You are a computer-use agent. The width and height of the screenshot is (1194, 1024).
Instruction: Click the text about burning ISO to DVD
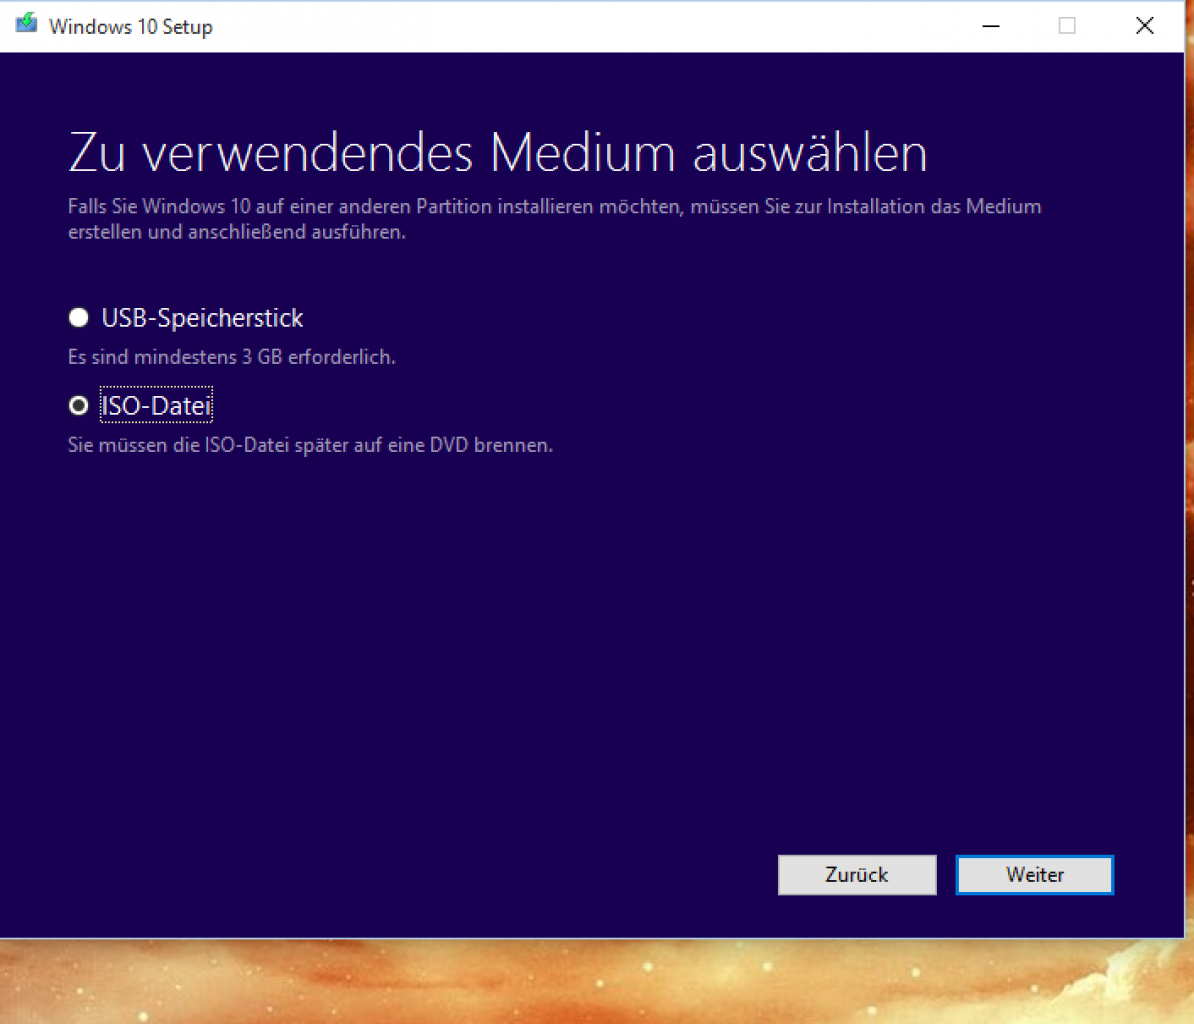click(x=310, y=445)
